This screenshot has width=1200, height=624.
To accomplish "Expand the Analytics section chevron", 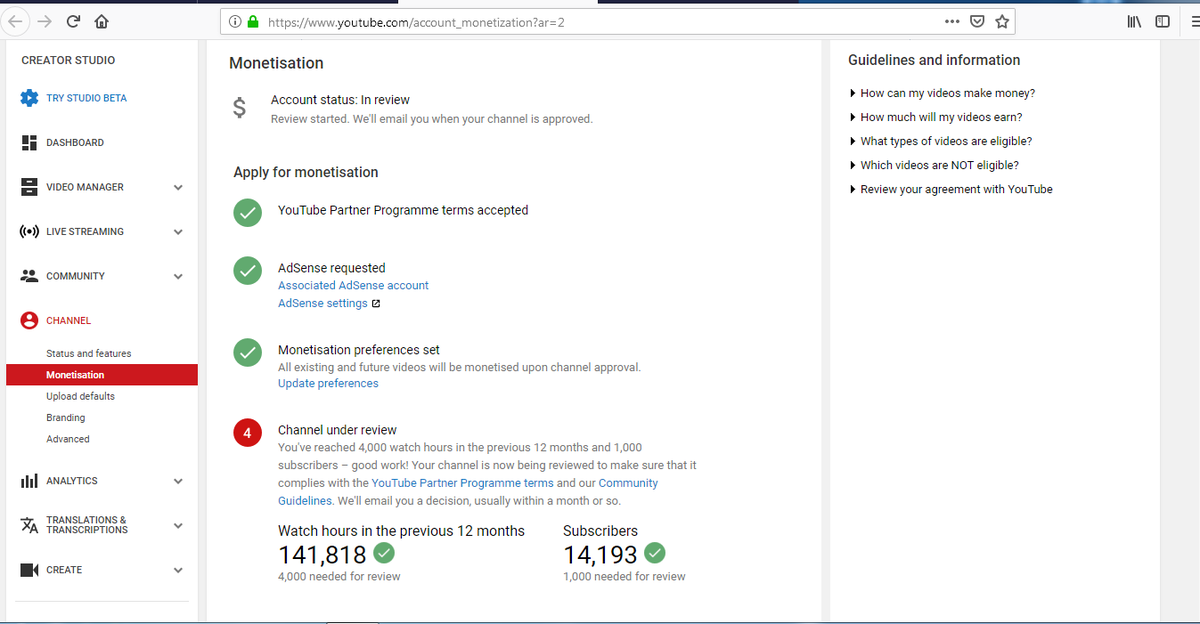I will click(178, 481).
